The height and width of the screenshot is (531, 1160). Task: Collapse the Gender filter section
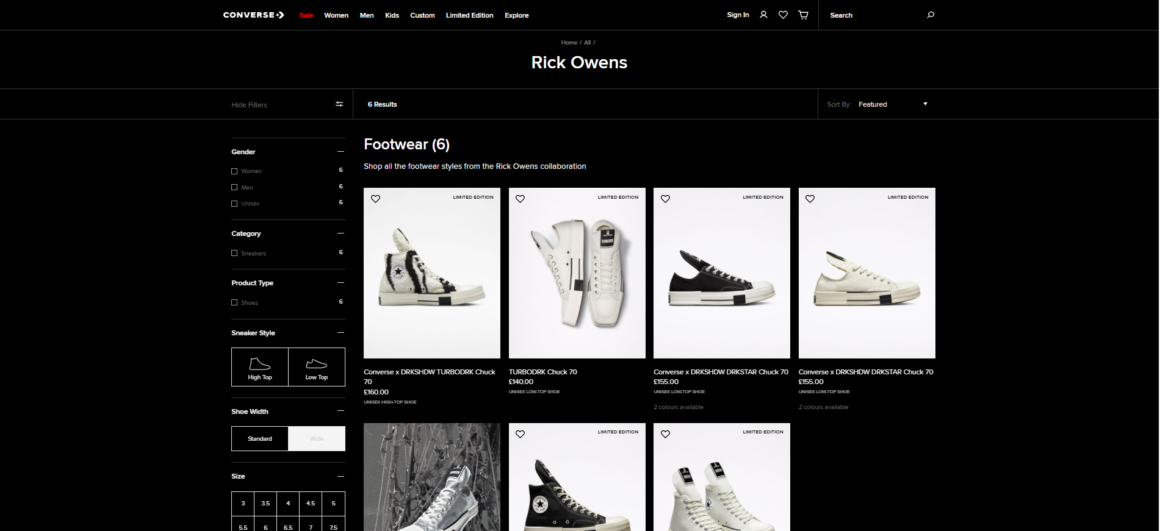(x=340, y=152)
